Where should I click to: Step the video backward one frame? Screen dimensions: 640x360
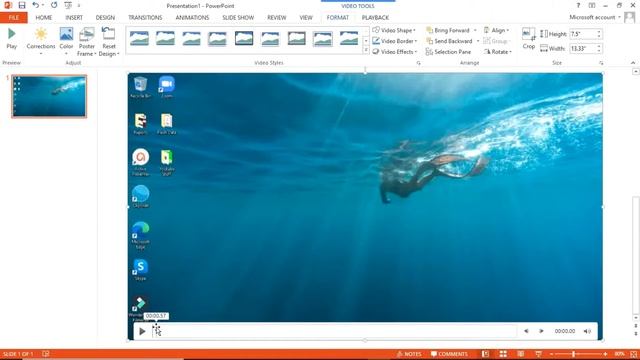(526, 331)
